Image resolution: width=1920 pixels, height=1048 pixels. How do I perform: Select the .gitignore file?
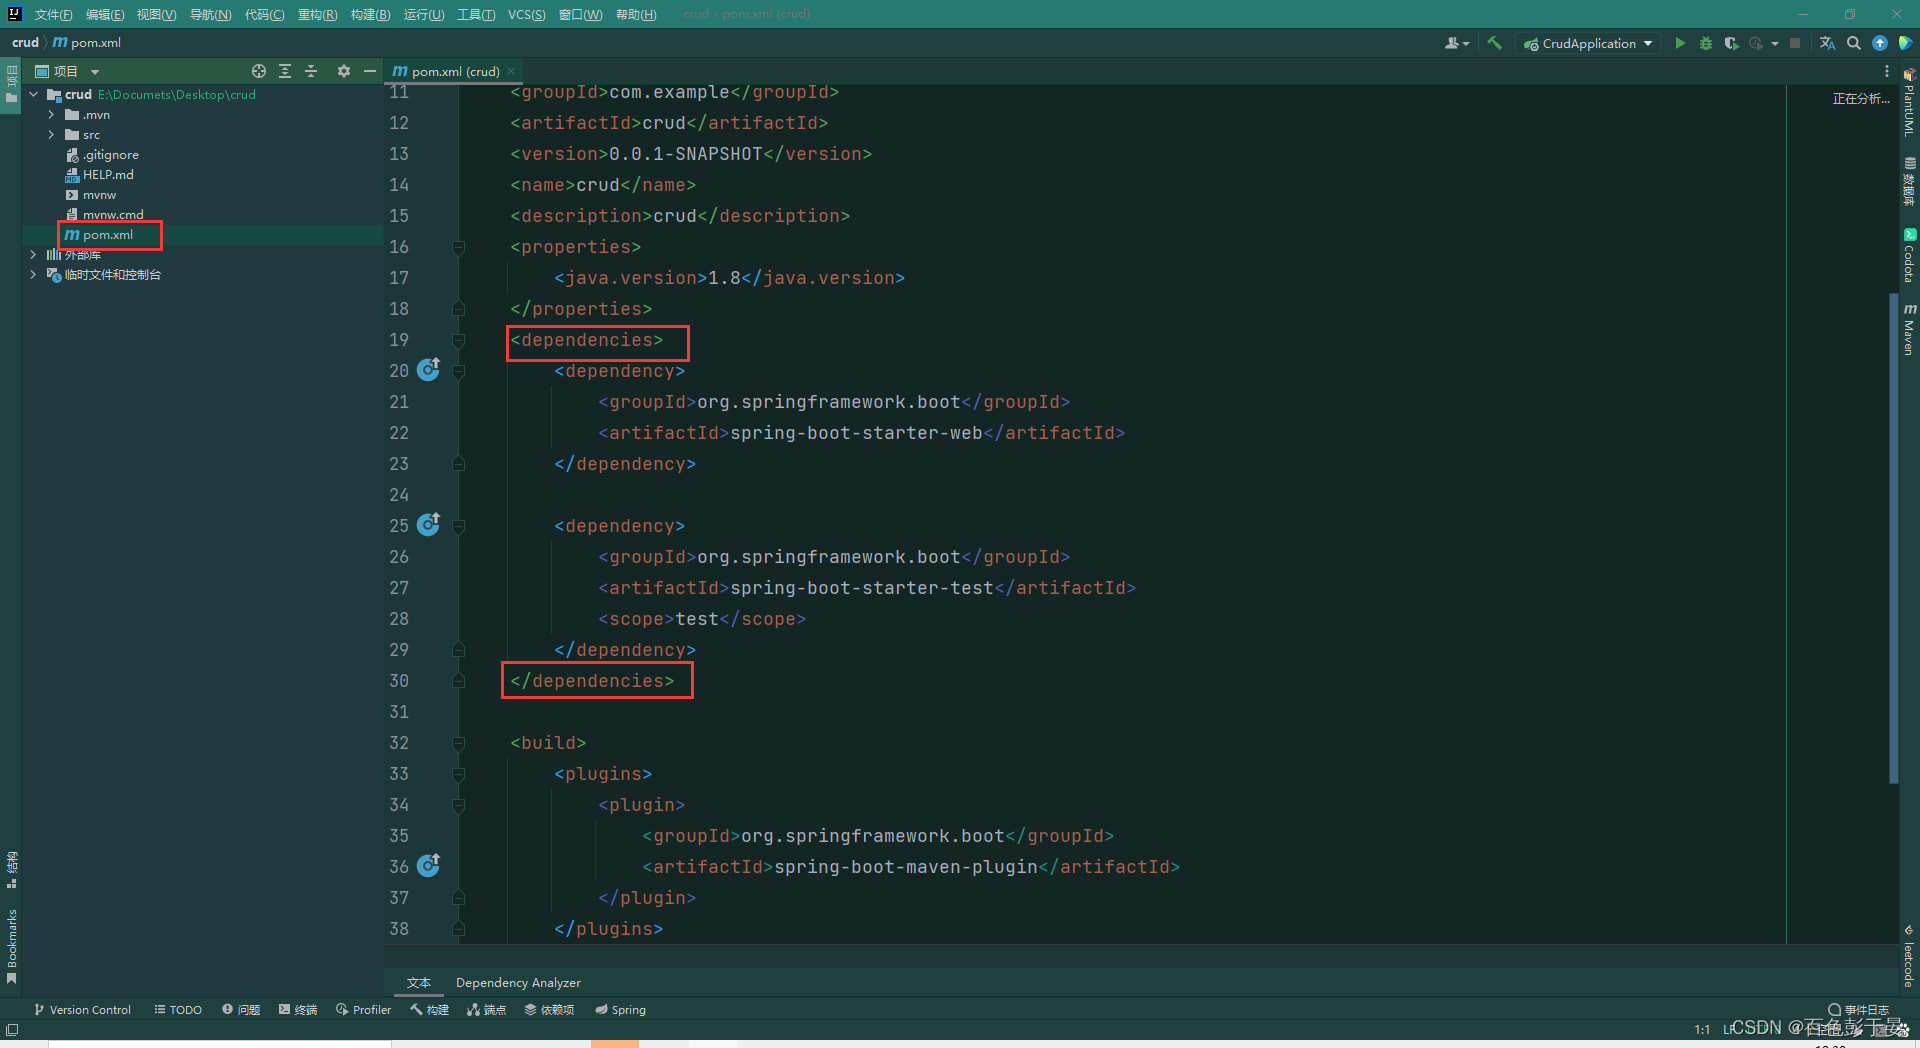102,155
